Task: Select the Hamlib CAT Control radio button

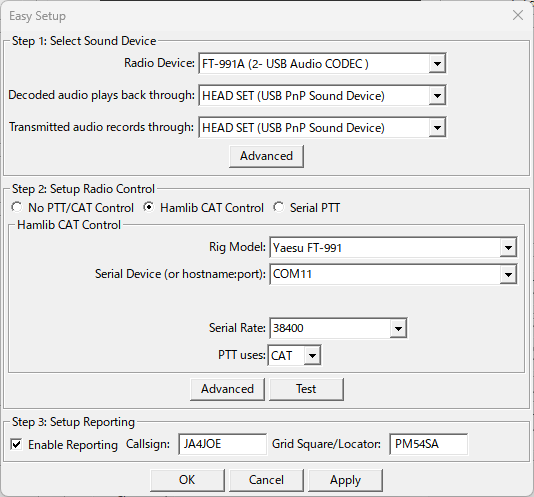Action: pos(148,207)
